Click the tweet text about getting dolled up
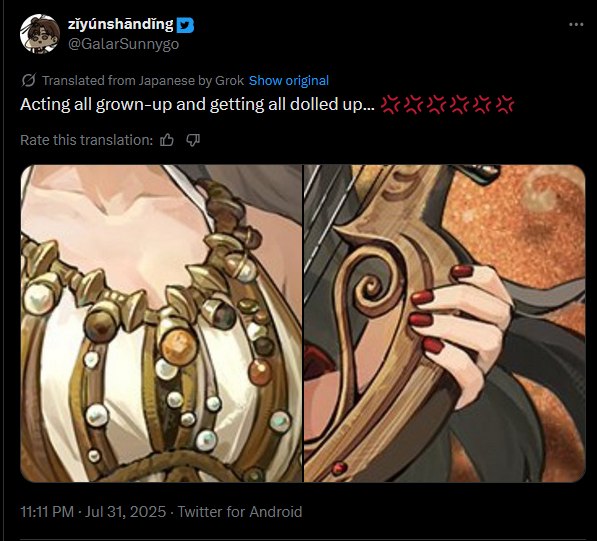597x541 pixels. tap(197, 104)
